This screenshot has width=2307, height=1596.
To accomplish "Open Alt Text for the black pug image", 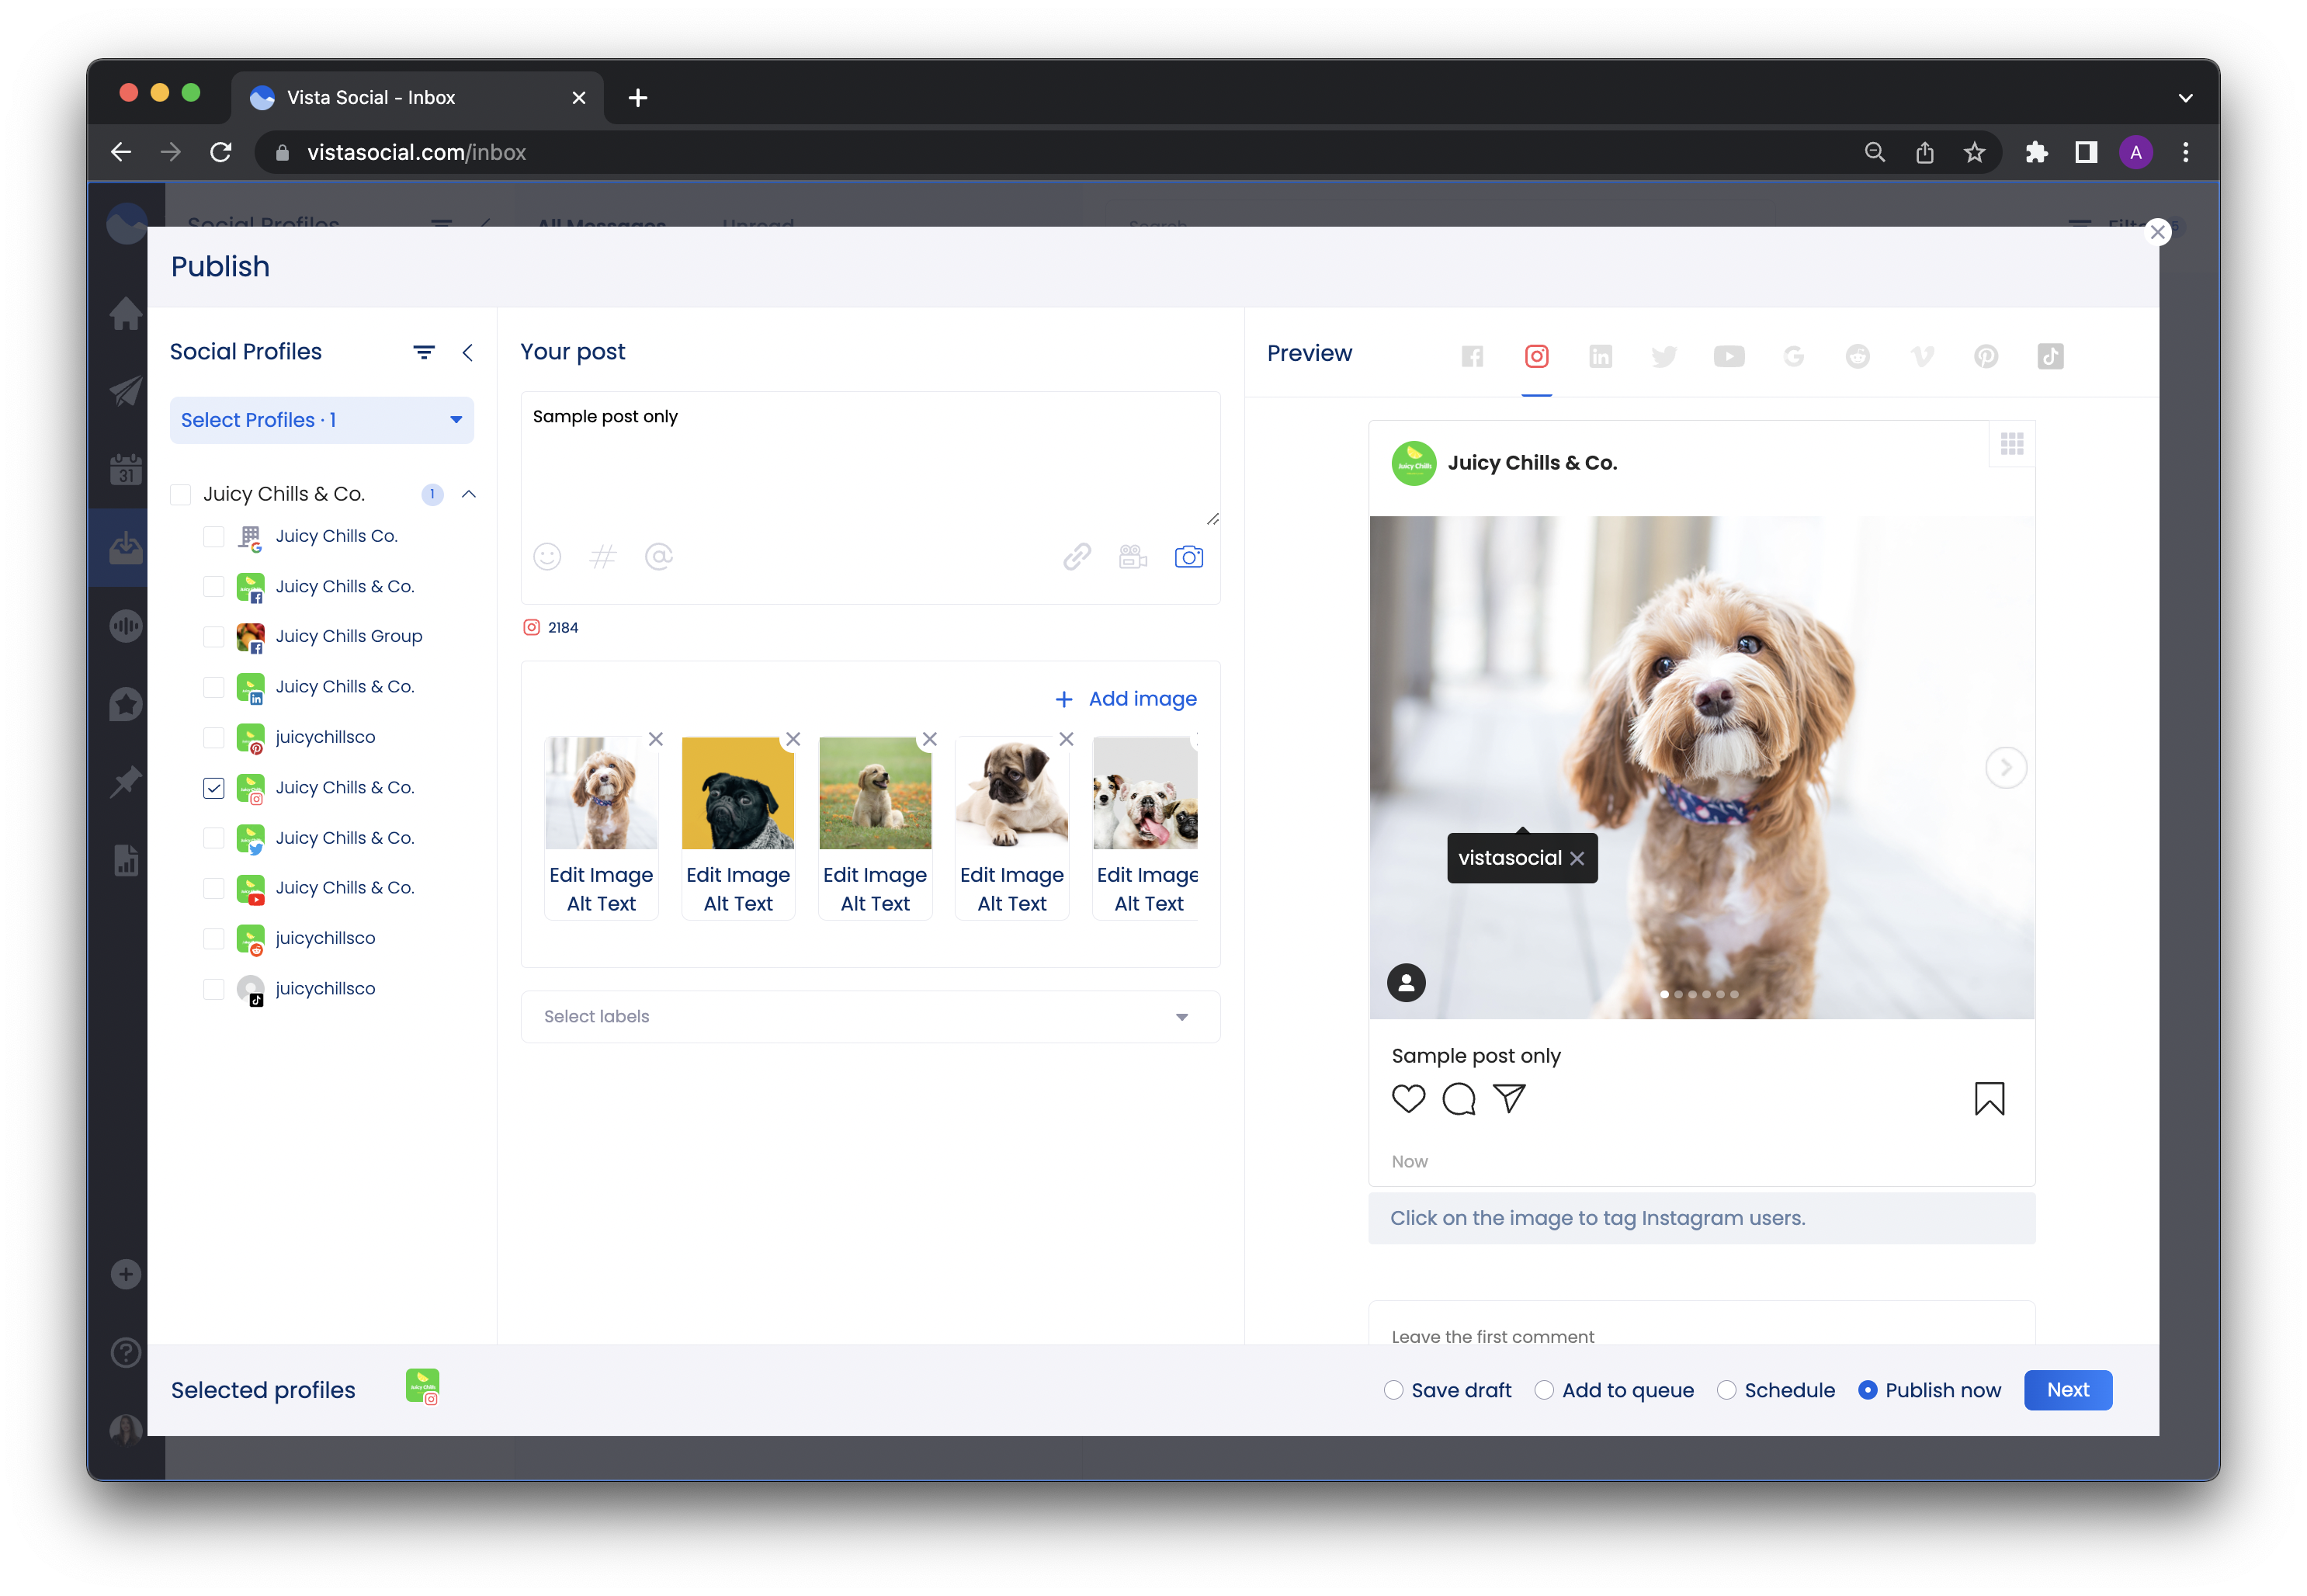I will coord(738,904).
